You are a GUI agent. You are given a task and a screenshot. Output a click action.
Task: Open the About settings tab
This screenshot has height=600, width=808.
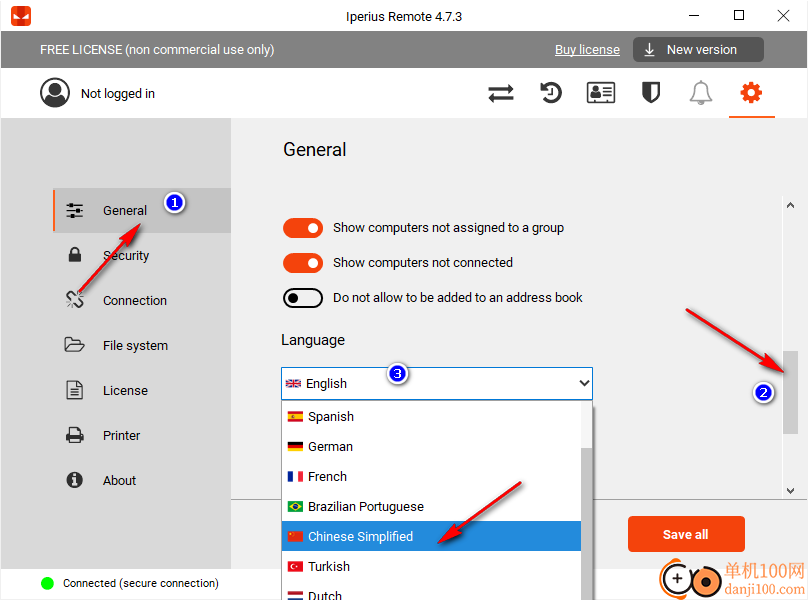tap(142, 480)
